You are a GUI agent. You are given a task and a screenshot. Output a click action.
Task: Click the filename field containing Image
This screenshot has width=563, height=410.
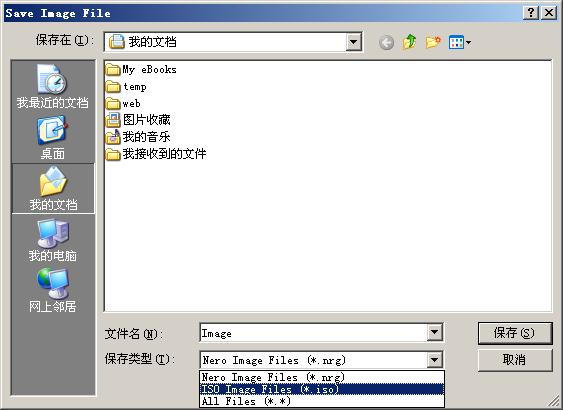click(x=313, y=333)
